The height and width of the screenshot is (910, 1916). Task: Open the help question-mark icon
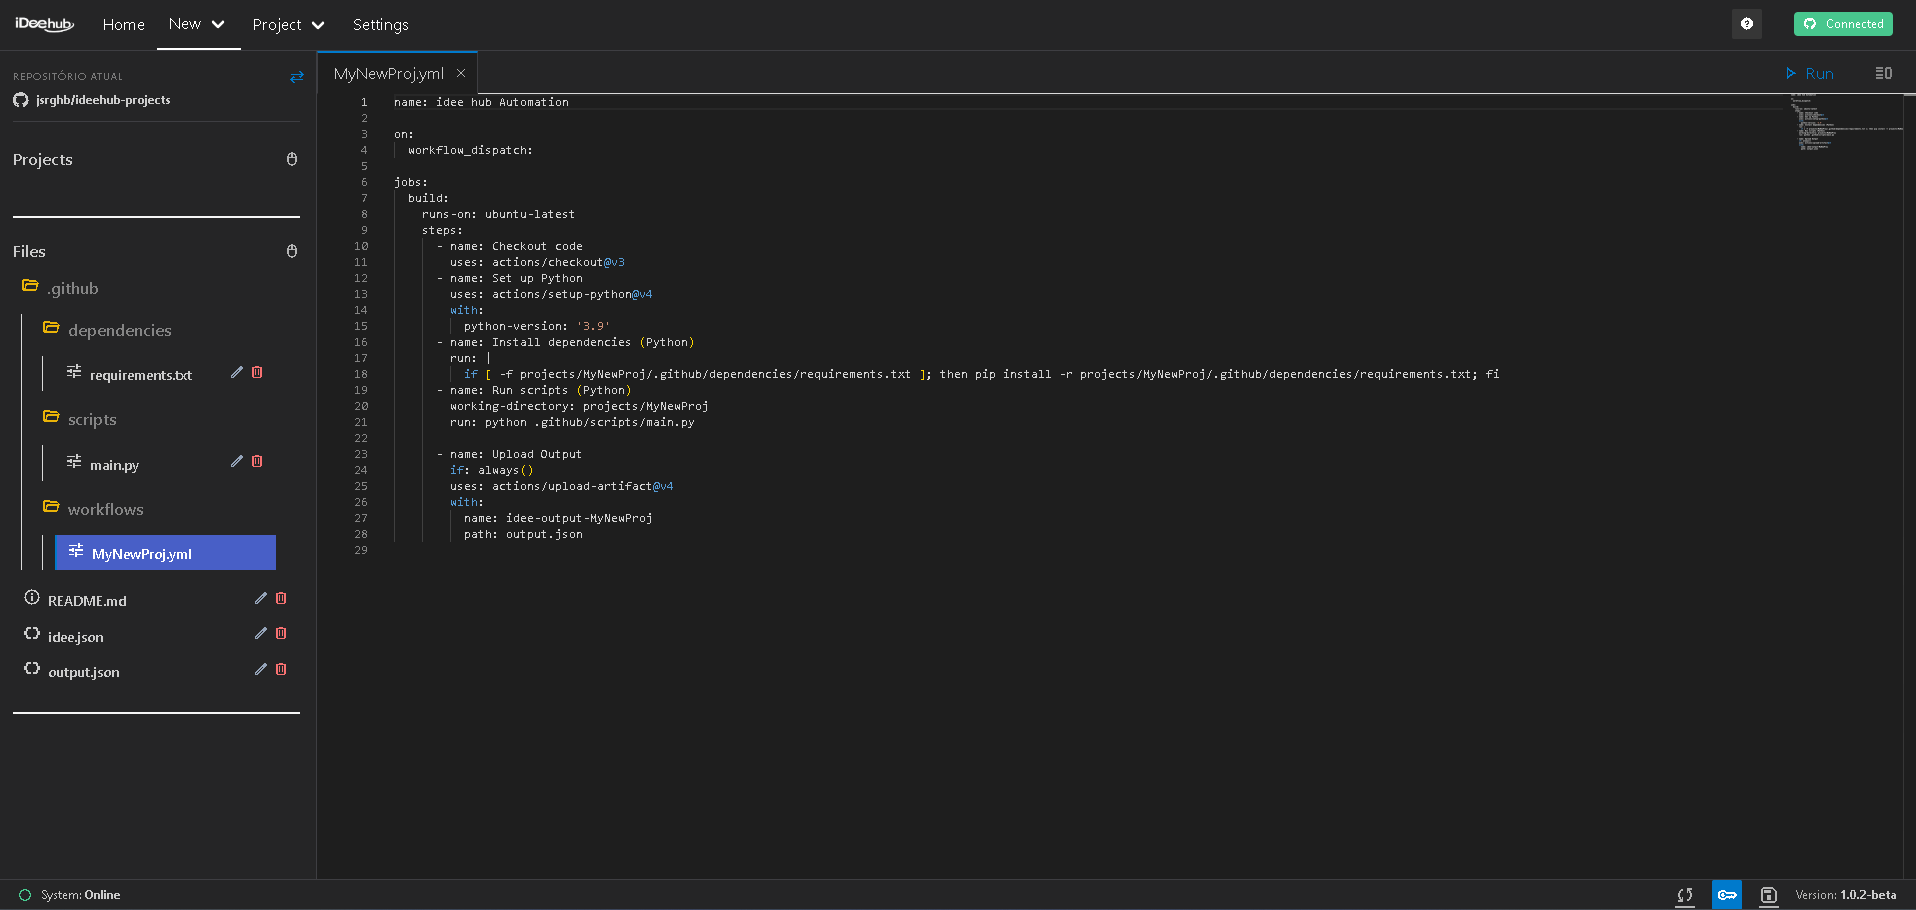pyautogui.click(x=1747, y=23)
